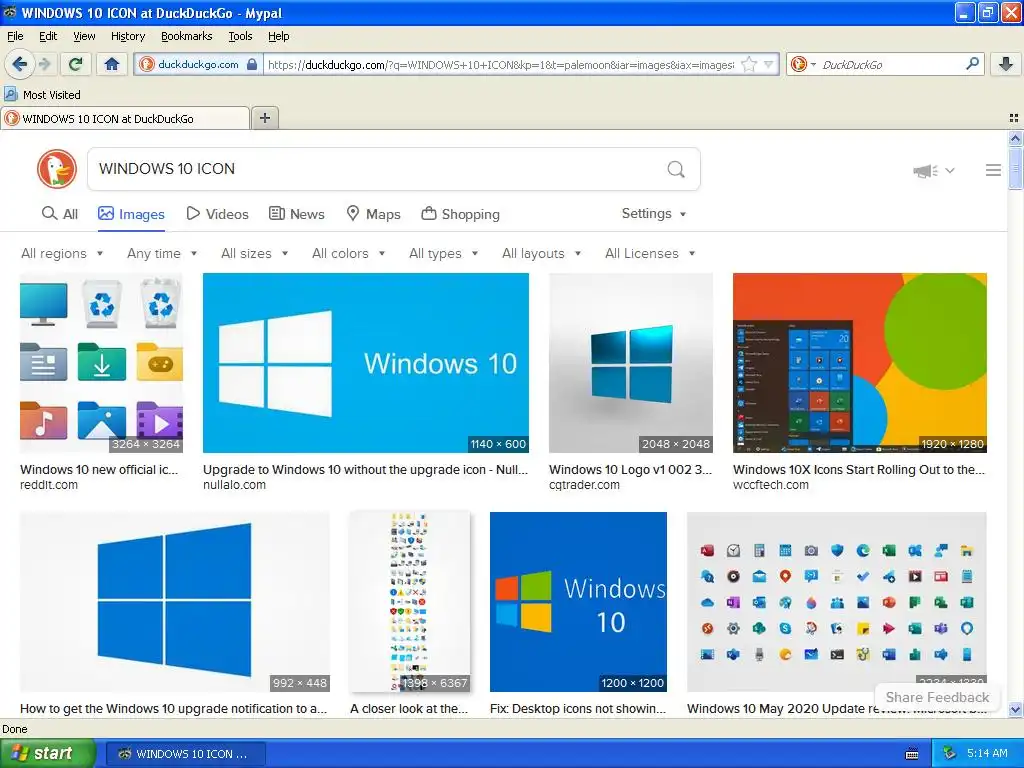Viewport: 1024px width, 768px height.
Task: Open the wccftech.com source link
Action: click(x=771, y=485)
